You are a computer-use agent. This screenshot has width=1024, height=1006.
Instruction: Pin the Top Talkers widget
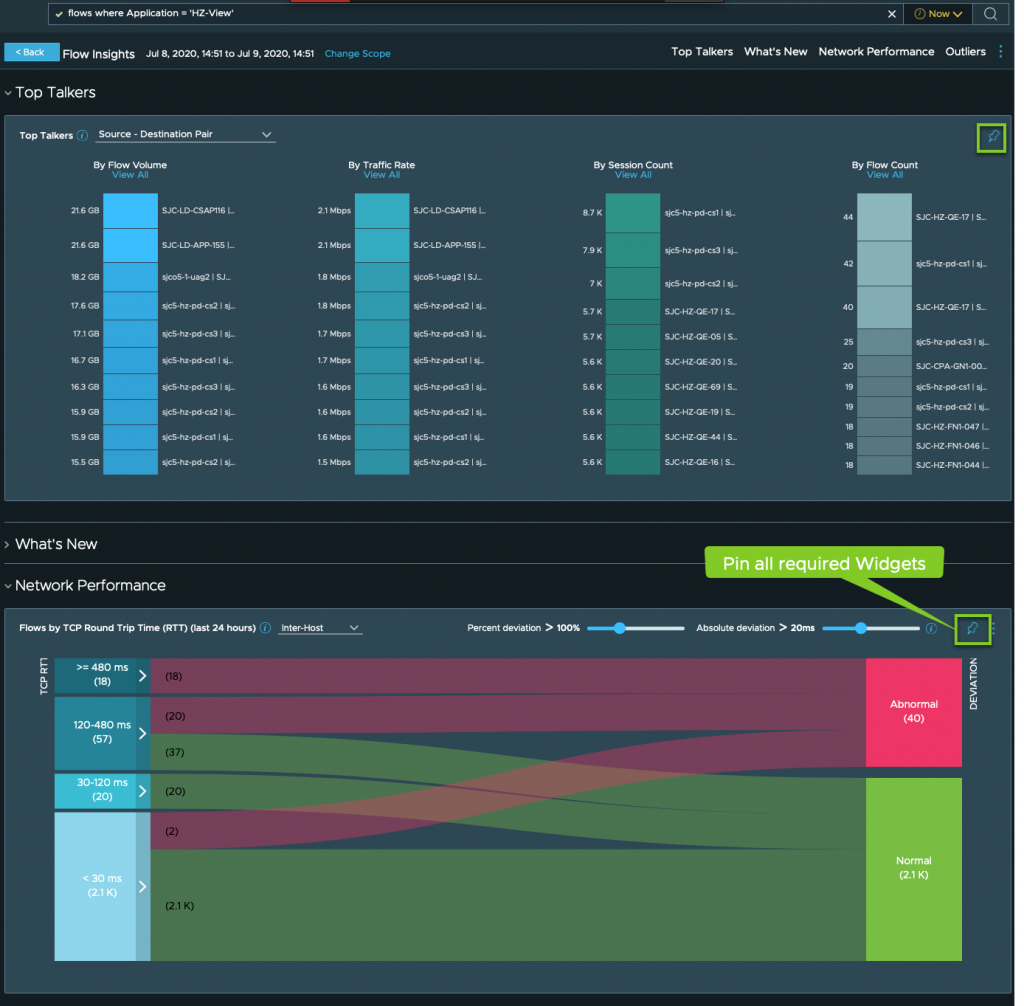991,138
